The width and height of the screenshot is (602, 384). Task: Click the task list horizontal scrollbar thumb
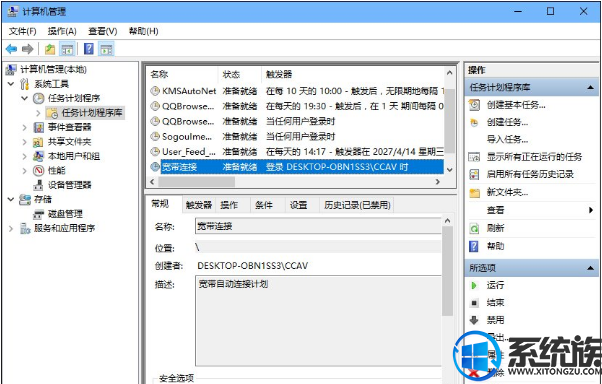(x=196, y=182)
